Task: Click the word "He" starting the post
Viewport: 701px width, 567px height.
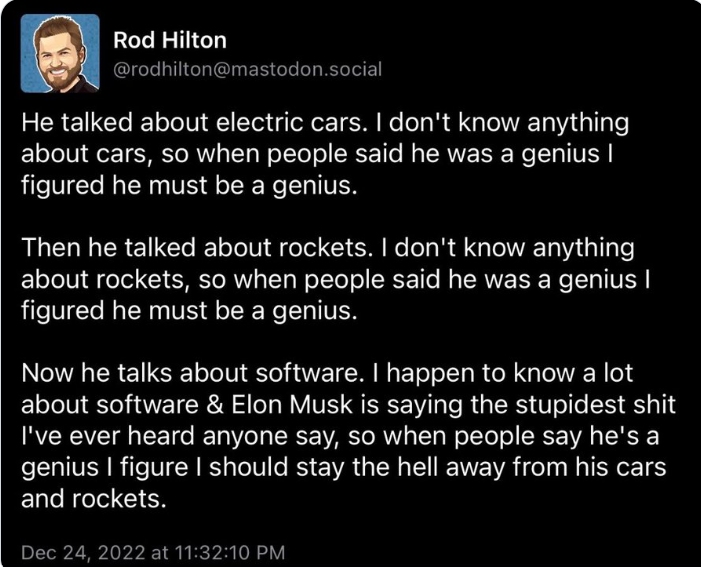Action: (x=38, y=123)
